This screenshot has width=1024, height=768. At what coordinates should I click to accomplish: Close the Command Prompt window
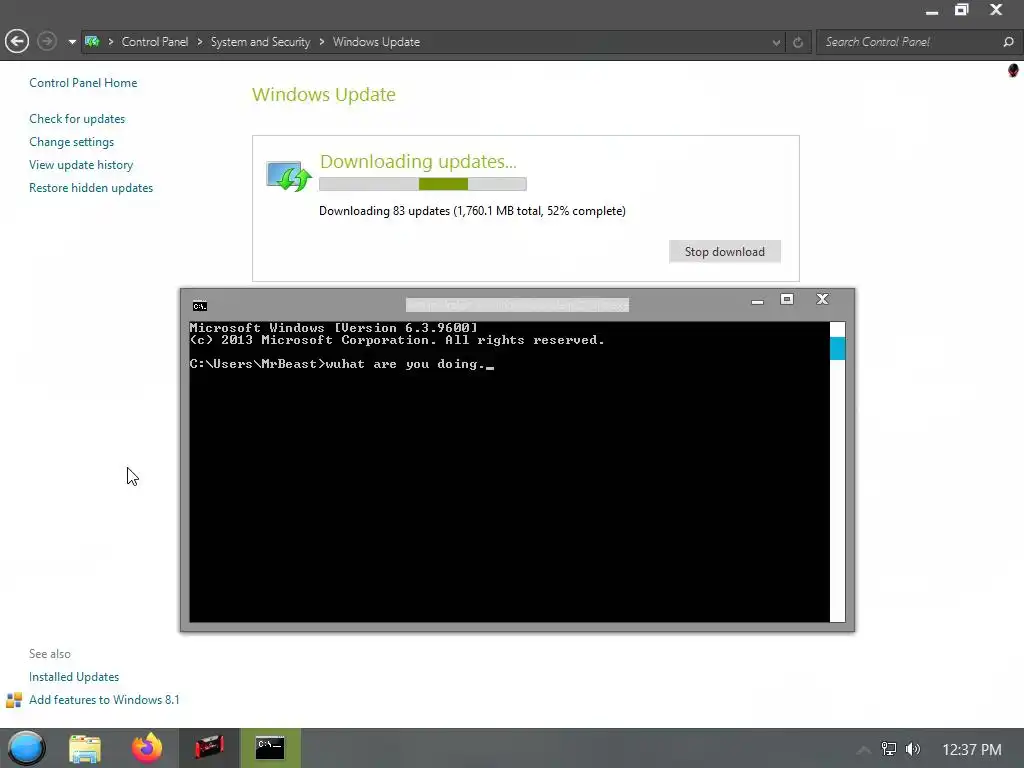[x=822, y=299]
